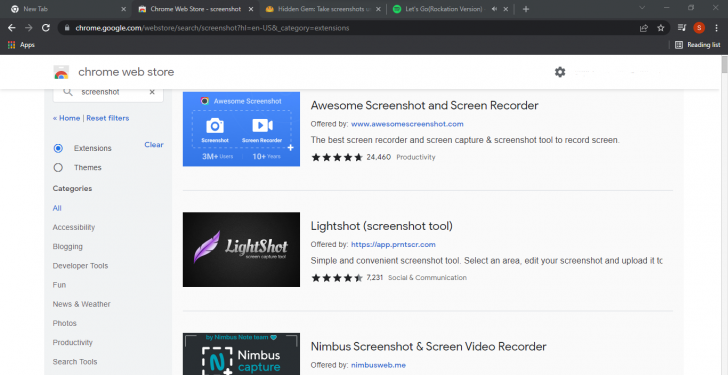Select the Photos category
728x375 pixels.
65,323
